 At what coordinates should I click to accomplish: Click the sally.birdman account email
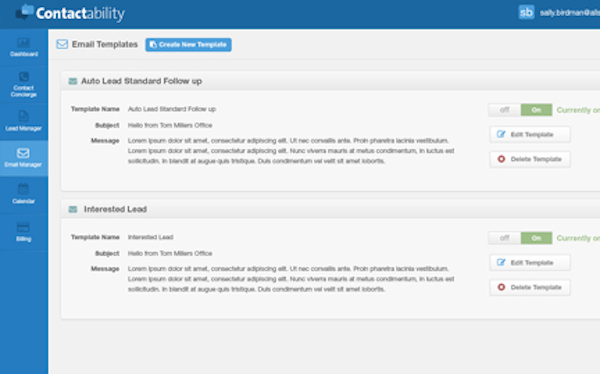coord(570,13)
